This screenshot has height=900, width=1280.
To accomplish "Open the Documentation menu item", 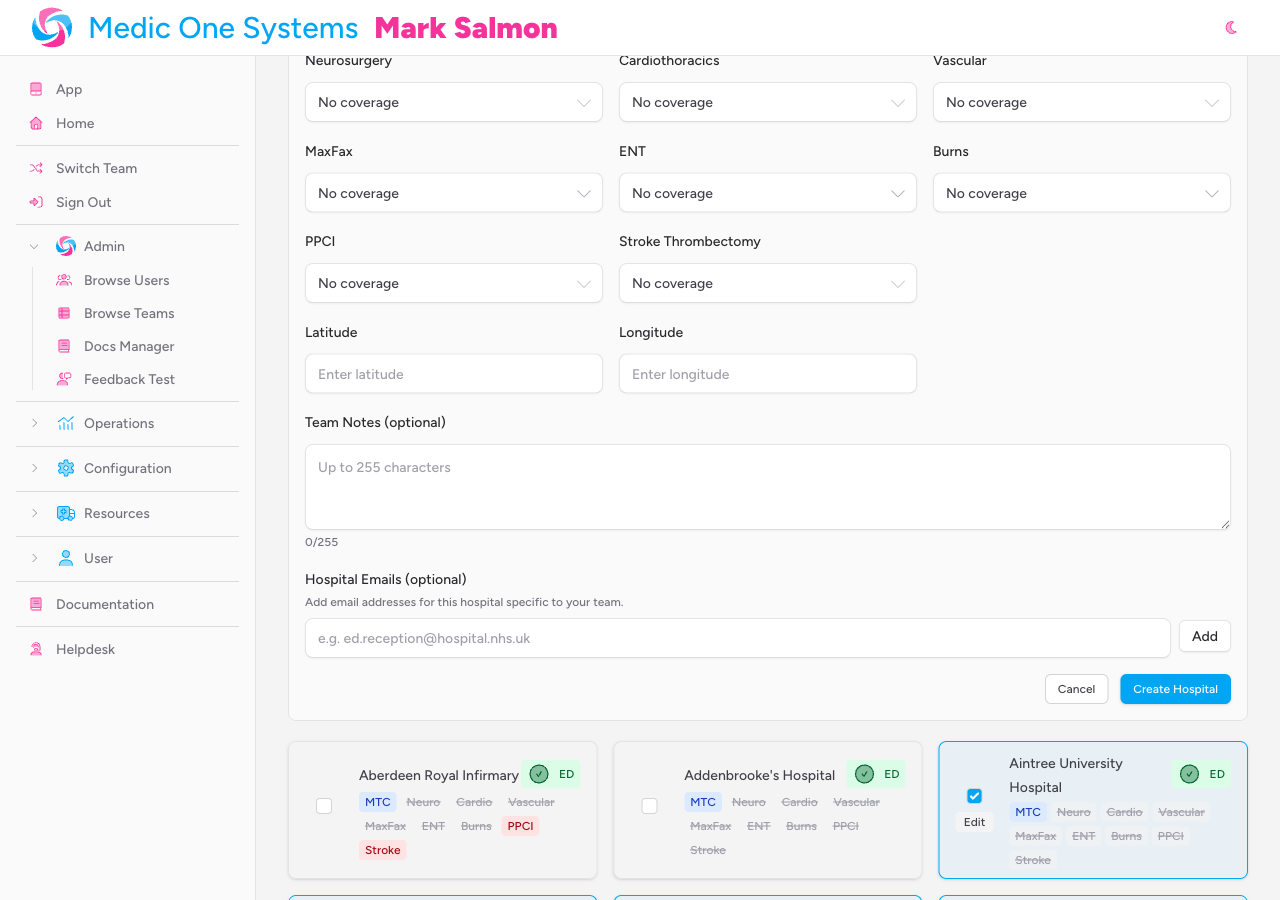I will point(105,604).
